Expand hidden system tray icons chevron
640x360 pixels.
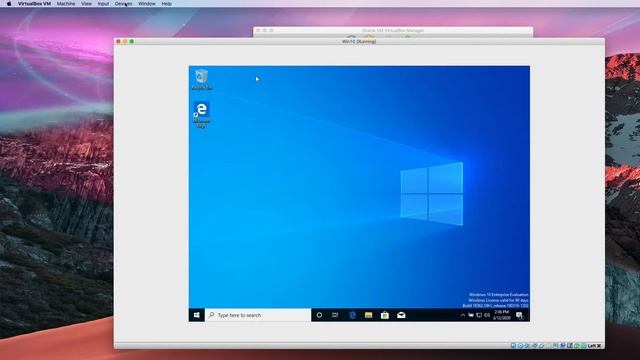pyautogui.click(x=462, y=315)
